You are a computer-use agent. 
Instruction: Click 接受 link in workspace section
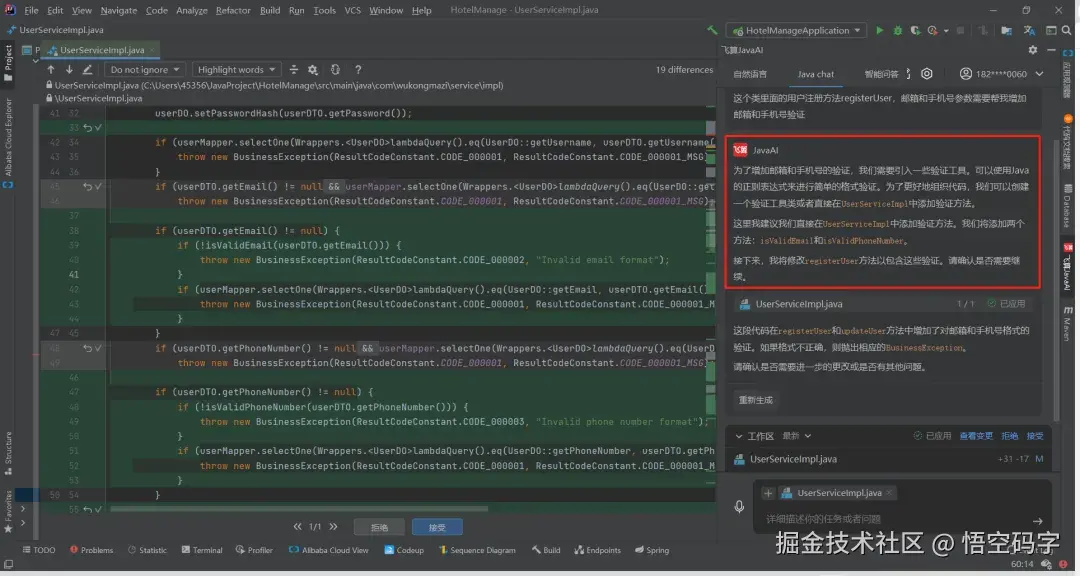click(x=1035, y=436)
